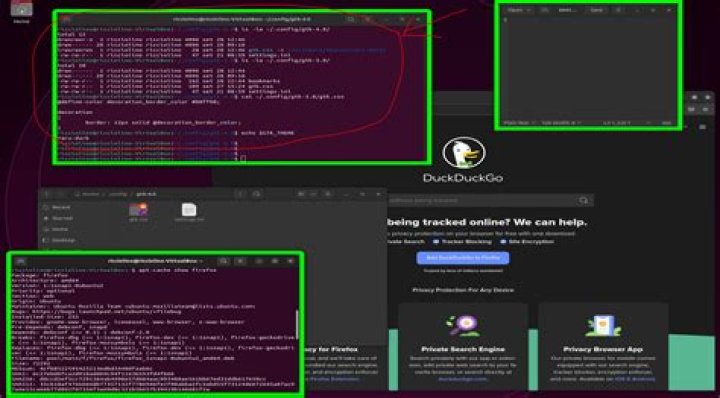
Task: Click path options kebab icon in file manager
Action: point(241,194)
